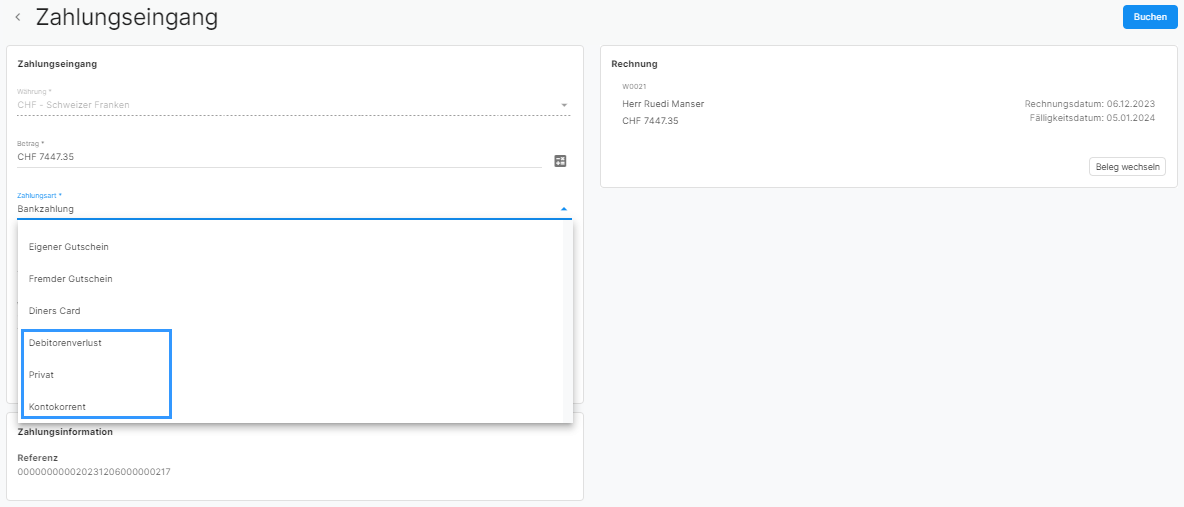Go back using the arrow beside Zahlungseingang
Viewport: 1184px width, 507px height.
click(x=18, y=17)
